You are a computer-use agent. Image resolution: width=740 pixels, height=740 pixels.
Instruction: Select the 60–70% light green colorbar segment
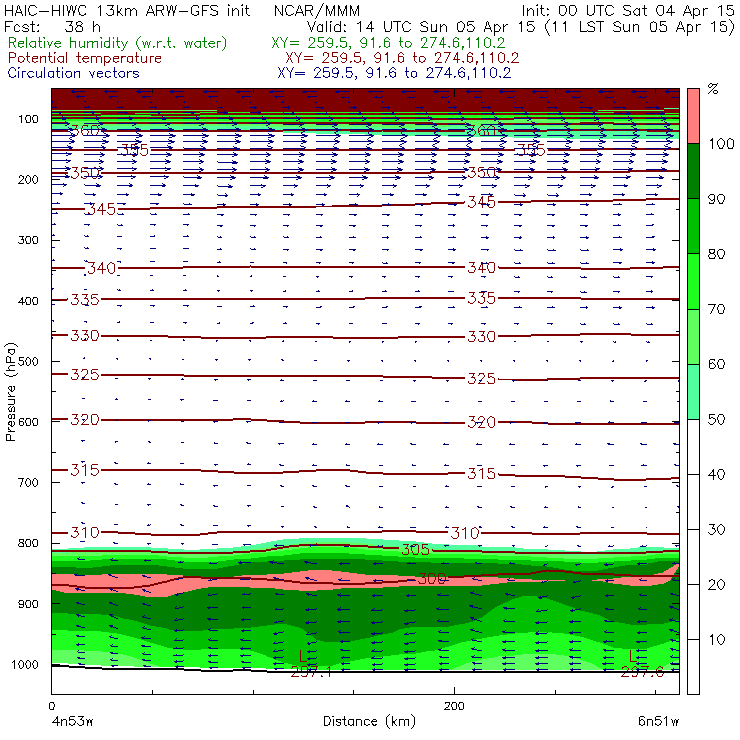coord(693,336)
